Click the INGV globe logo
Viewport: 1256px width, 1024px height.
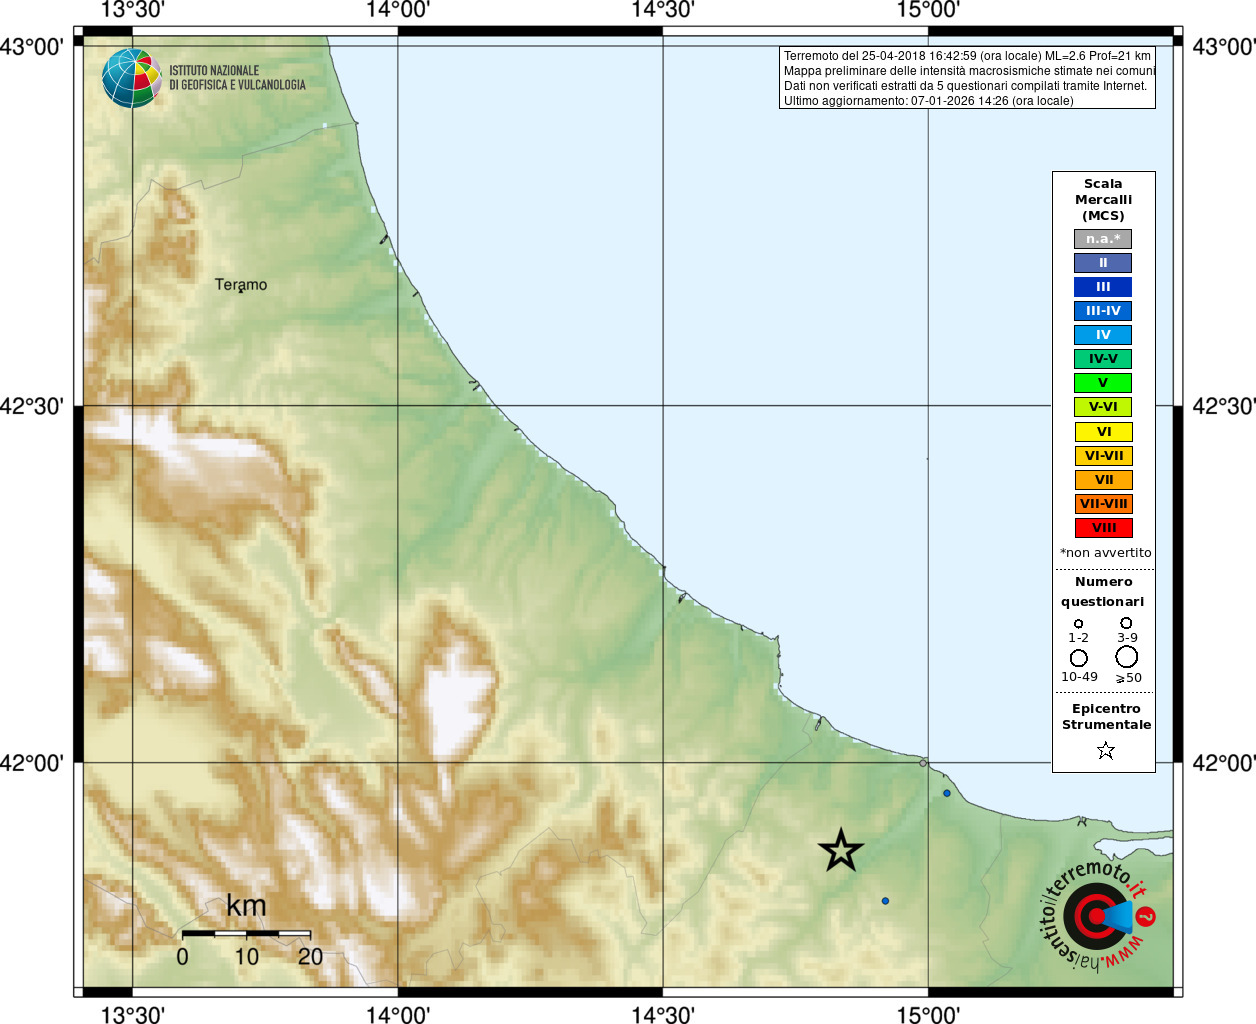[131, 78]
